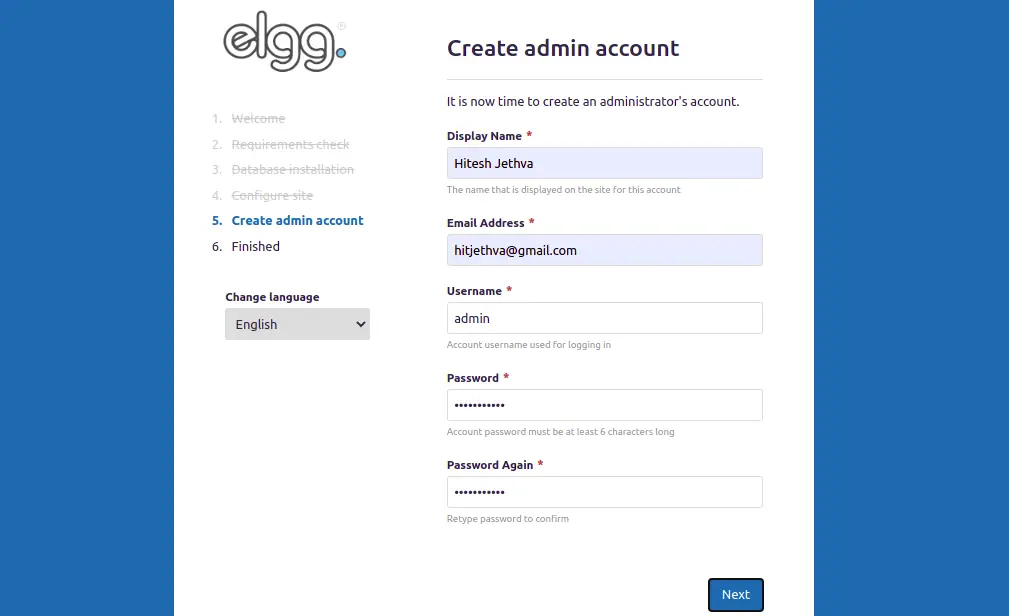The width and height of the screenshot is (1009, 616).
Task: Click the Create admin account step
Action: 297,221
